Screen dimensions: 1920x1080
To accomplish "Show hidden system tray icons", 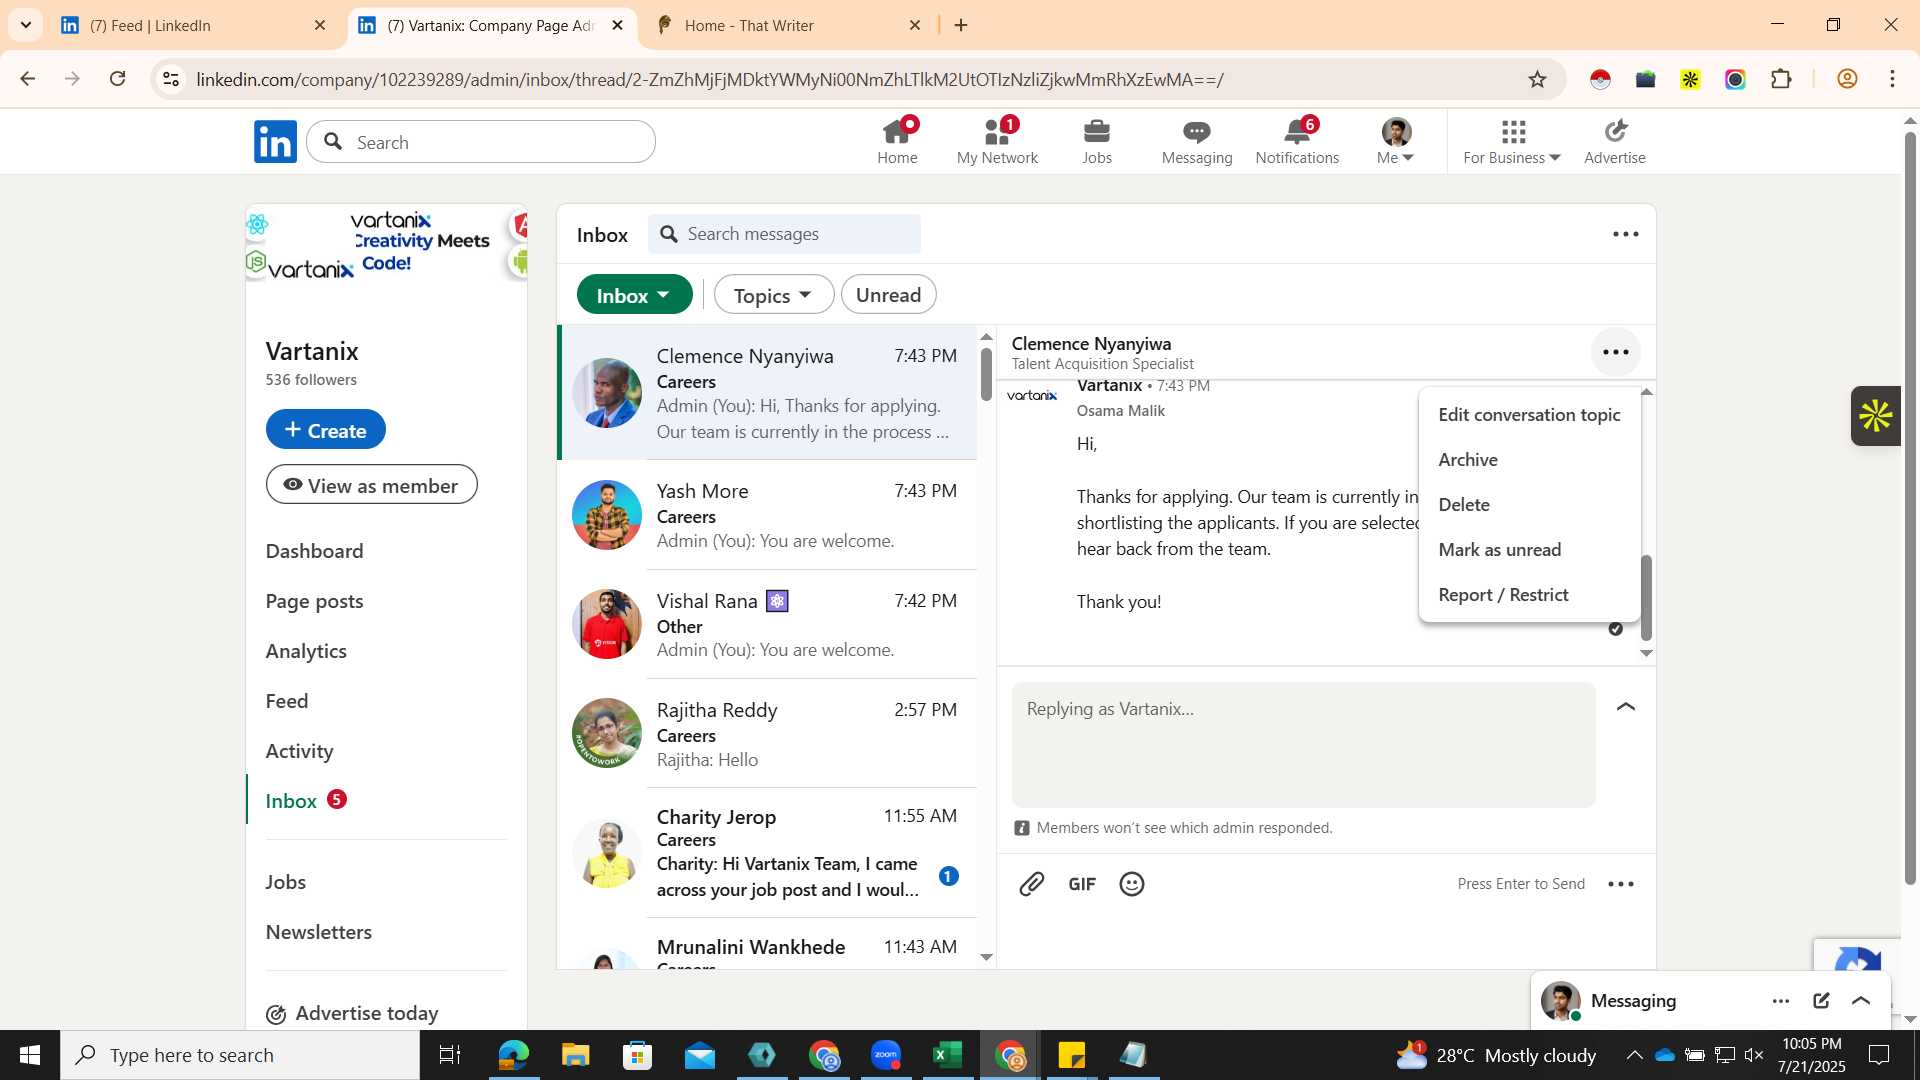I will [x=1633, y=1055].
